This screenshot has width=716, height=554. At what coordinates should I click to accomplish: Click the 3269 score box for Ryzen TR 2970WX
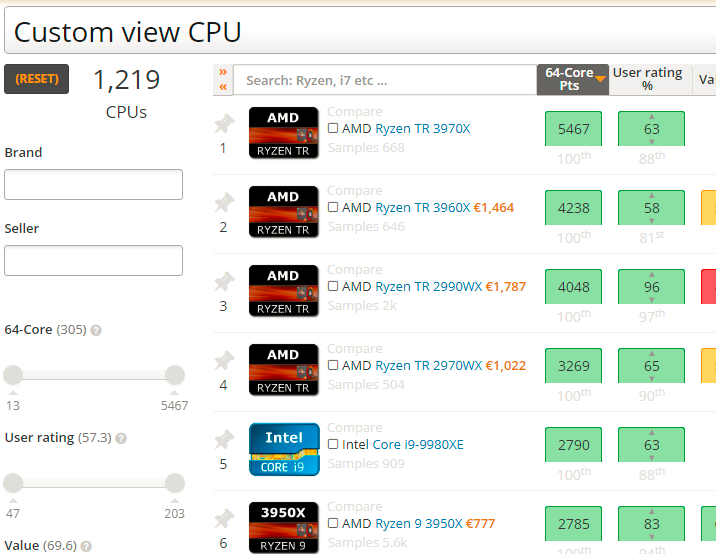(574, 366)
